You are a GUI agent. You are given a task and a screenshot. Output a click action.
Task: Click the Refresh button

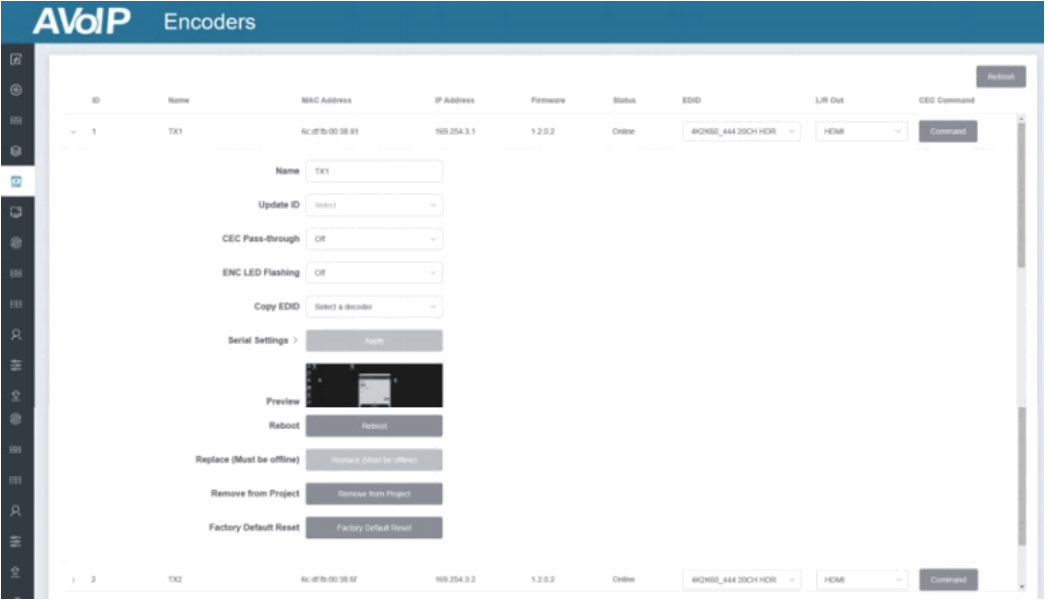pos(1001,76)
